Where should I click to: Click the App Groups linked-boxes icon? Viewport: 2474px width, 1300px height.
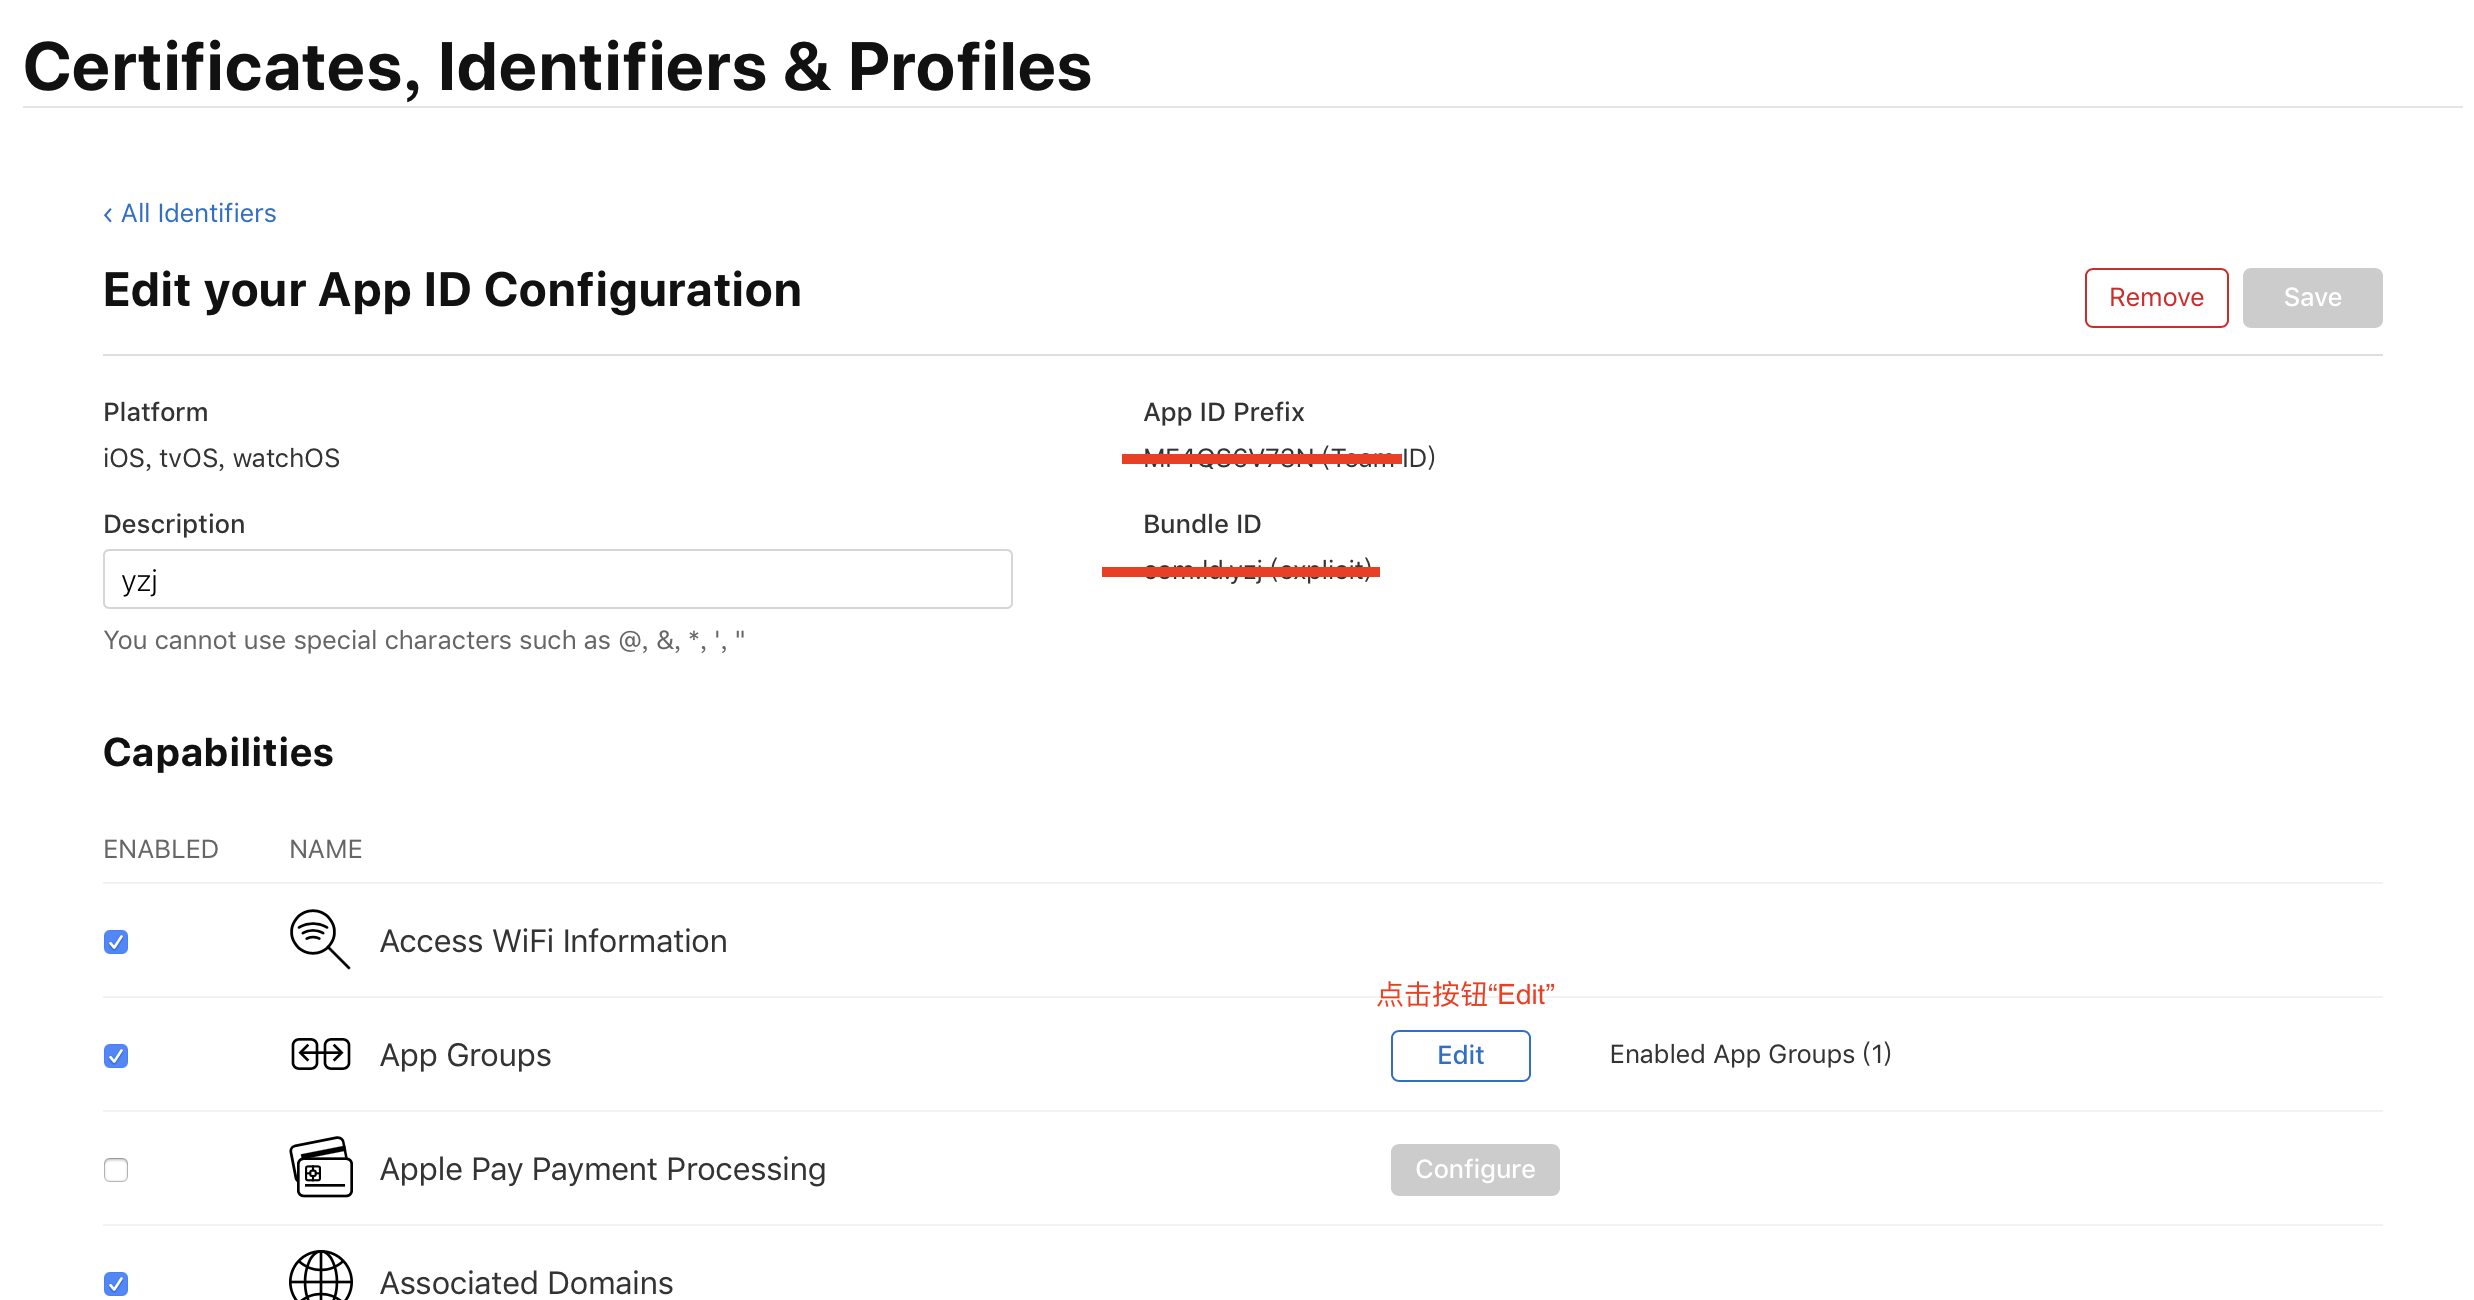pos(320,1054)
